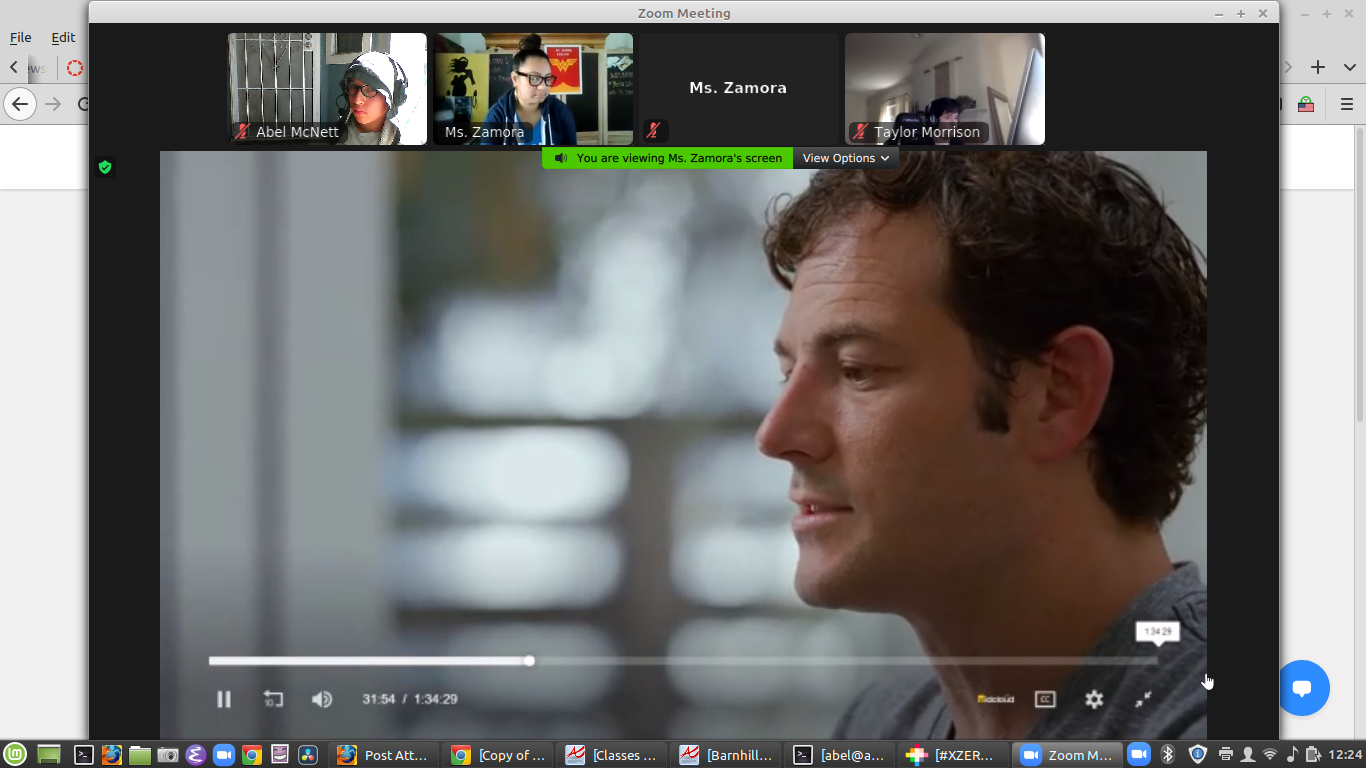Open the File menu in browser window

pos(21,37)
